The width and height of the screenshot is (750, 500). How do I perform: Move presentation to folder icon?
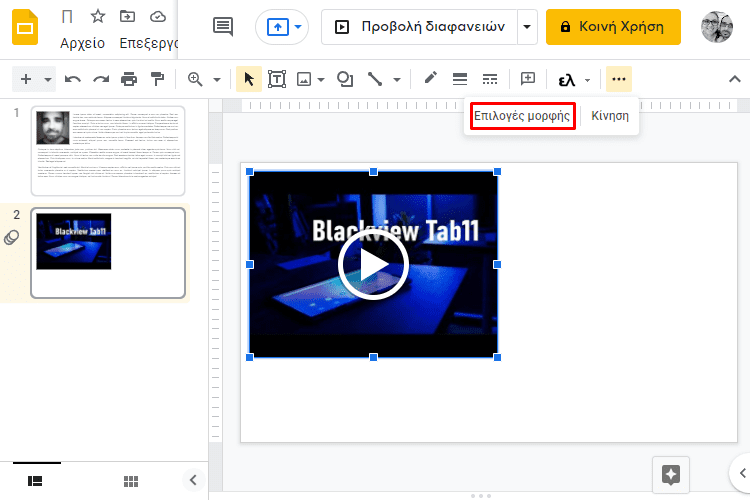pyautogui.click(x=127, y=16)
